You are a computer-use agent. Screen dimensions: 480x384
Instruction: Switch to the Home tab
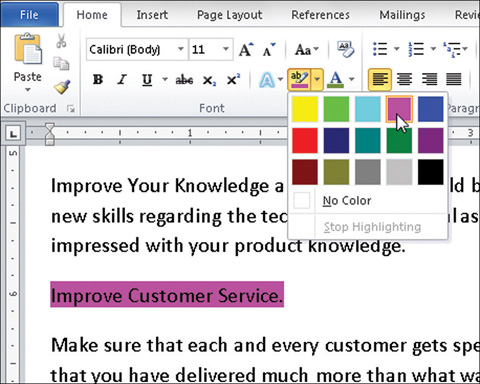pos(92,15)
